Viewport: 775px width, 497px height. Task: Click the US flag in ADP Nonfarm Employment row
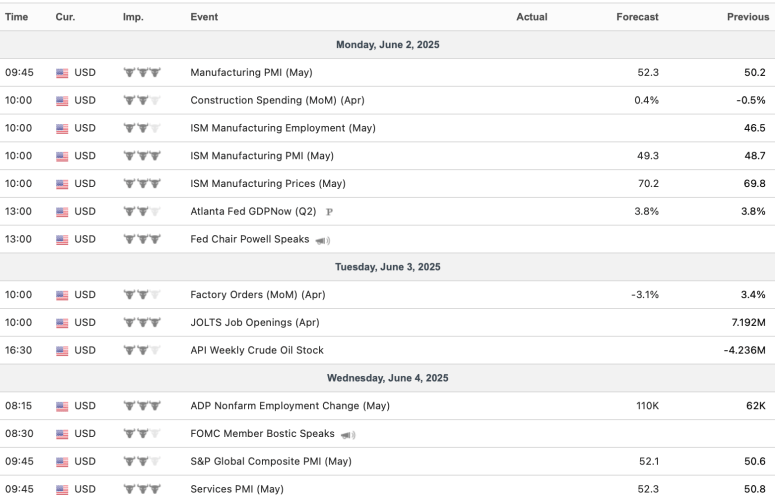pos(62,406)
